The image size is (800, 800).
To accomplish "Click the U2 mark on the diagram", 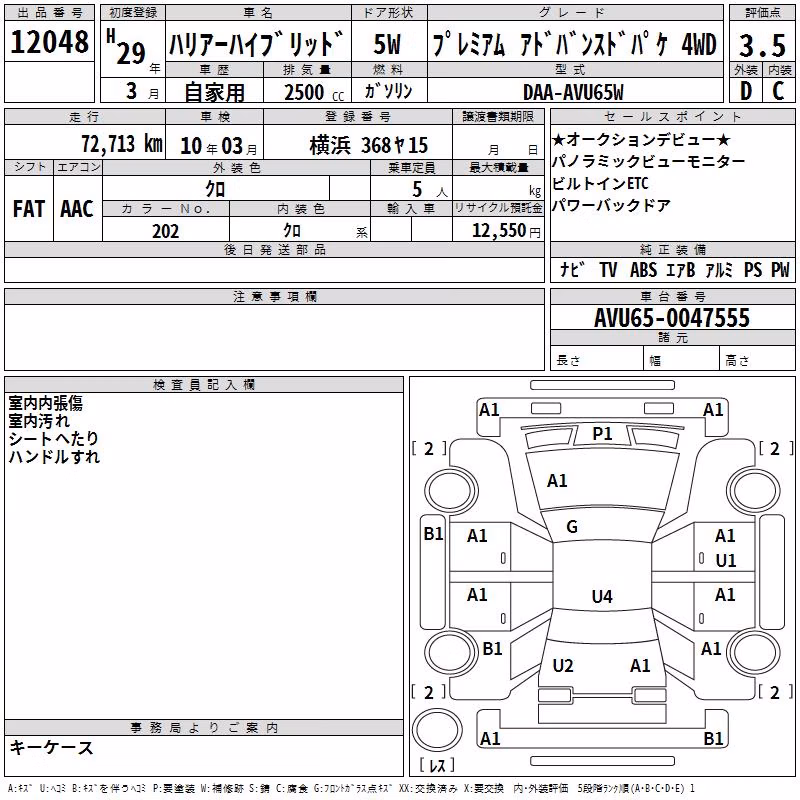I will click(563, 665).
